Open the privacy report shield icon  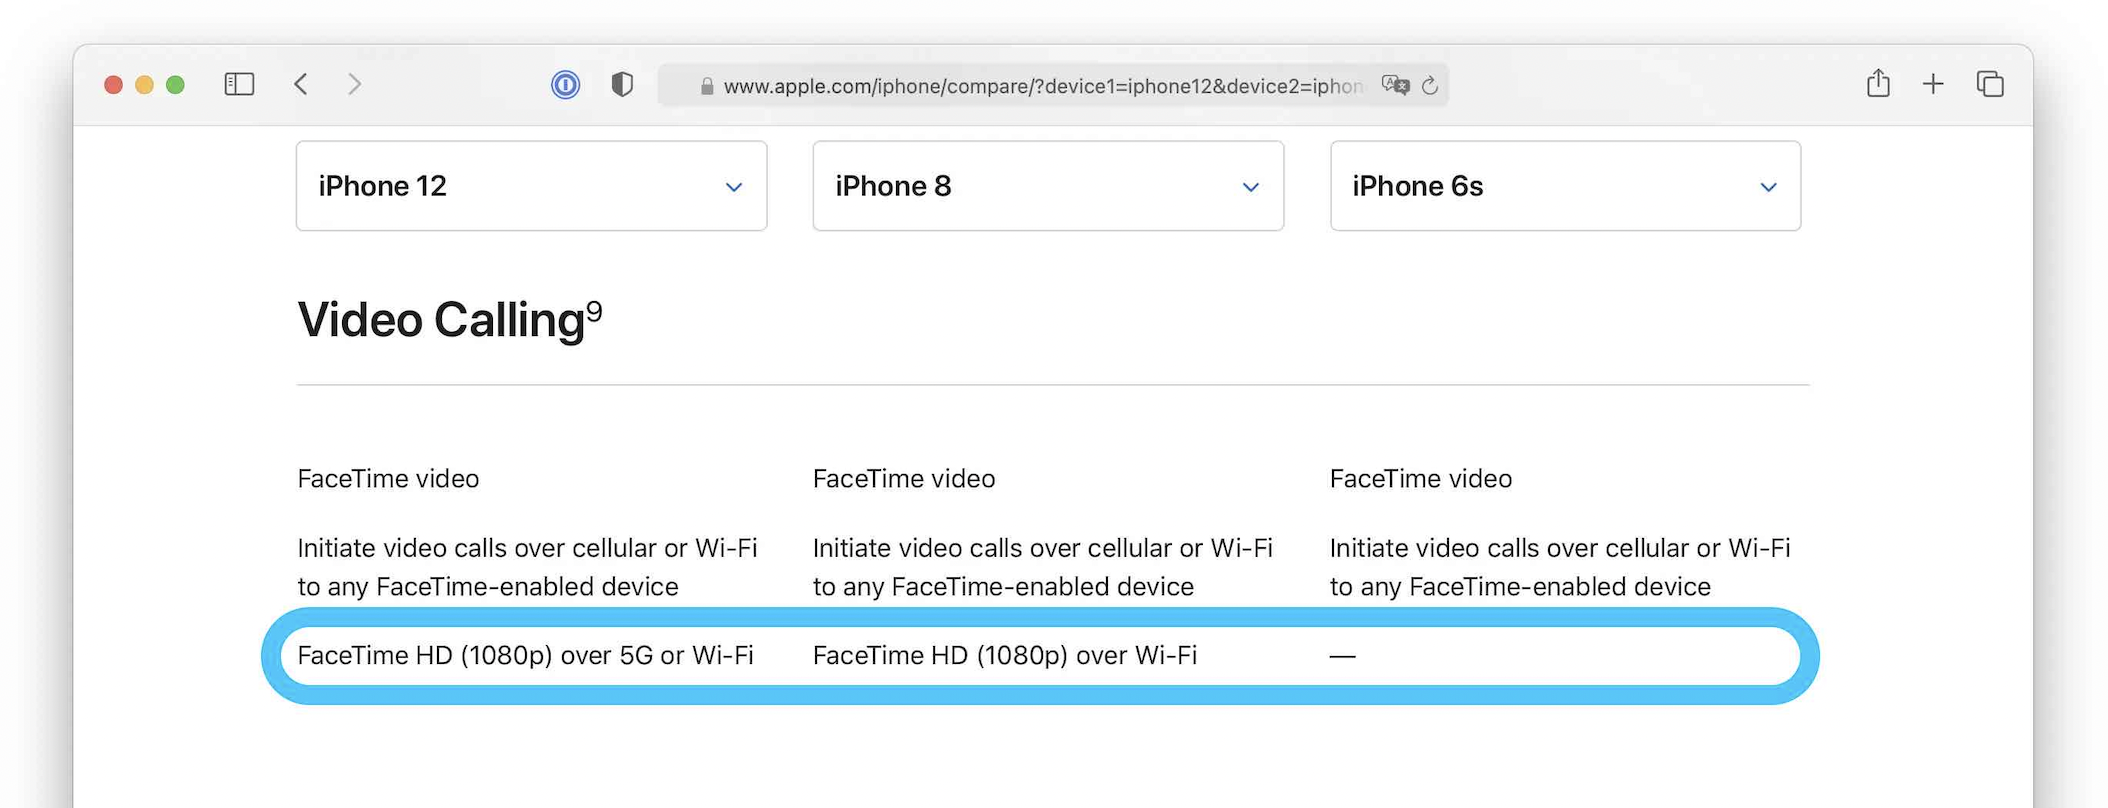(x=622, y=85)
